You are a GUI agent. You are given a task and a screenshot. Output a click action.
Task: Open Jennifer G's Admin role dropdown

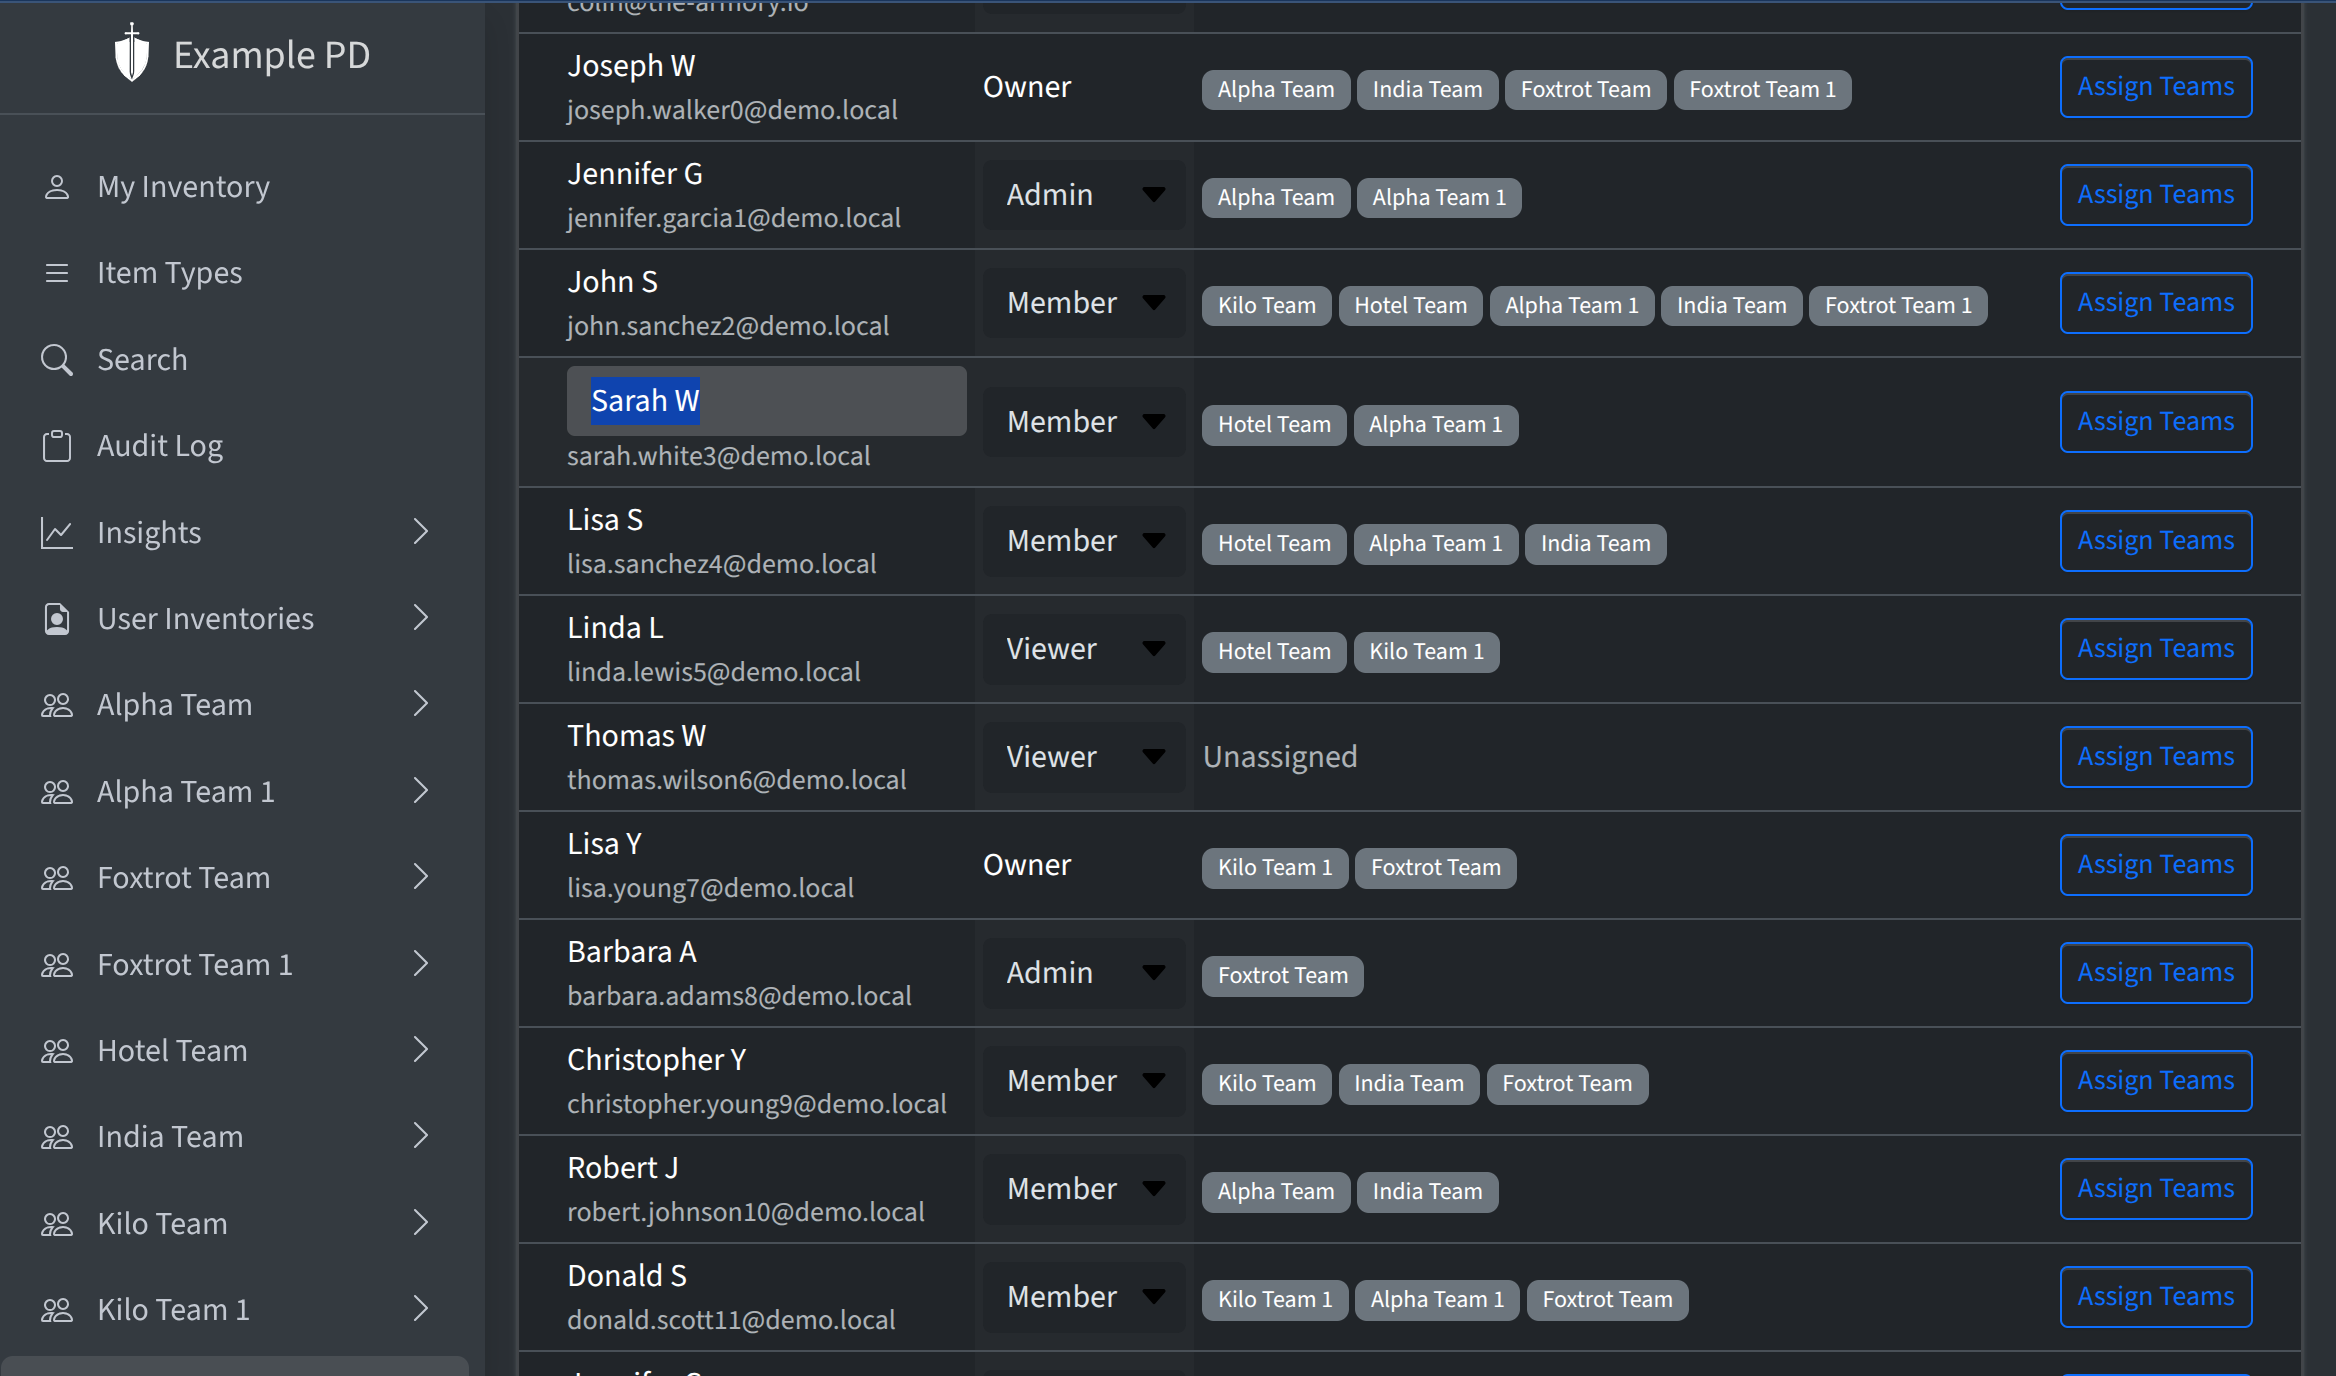(x=1084, y=195)
